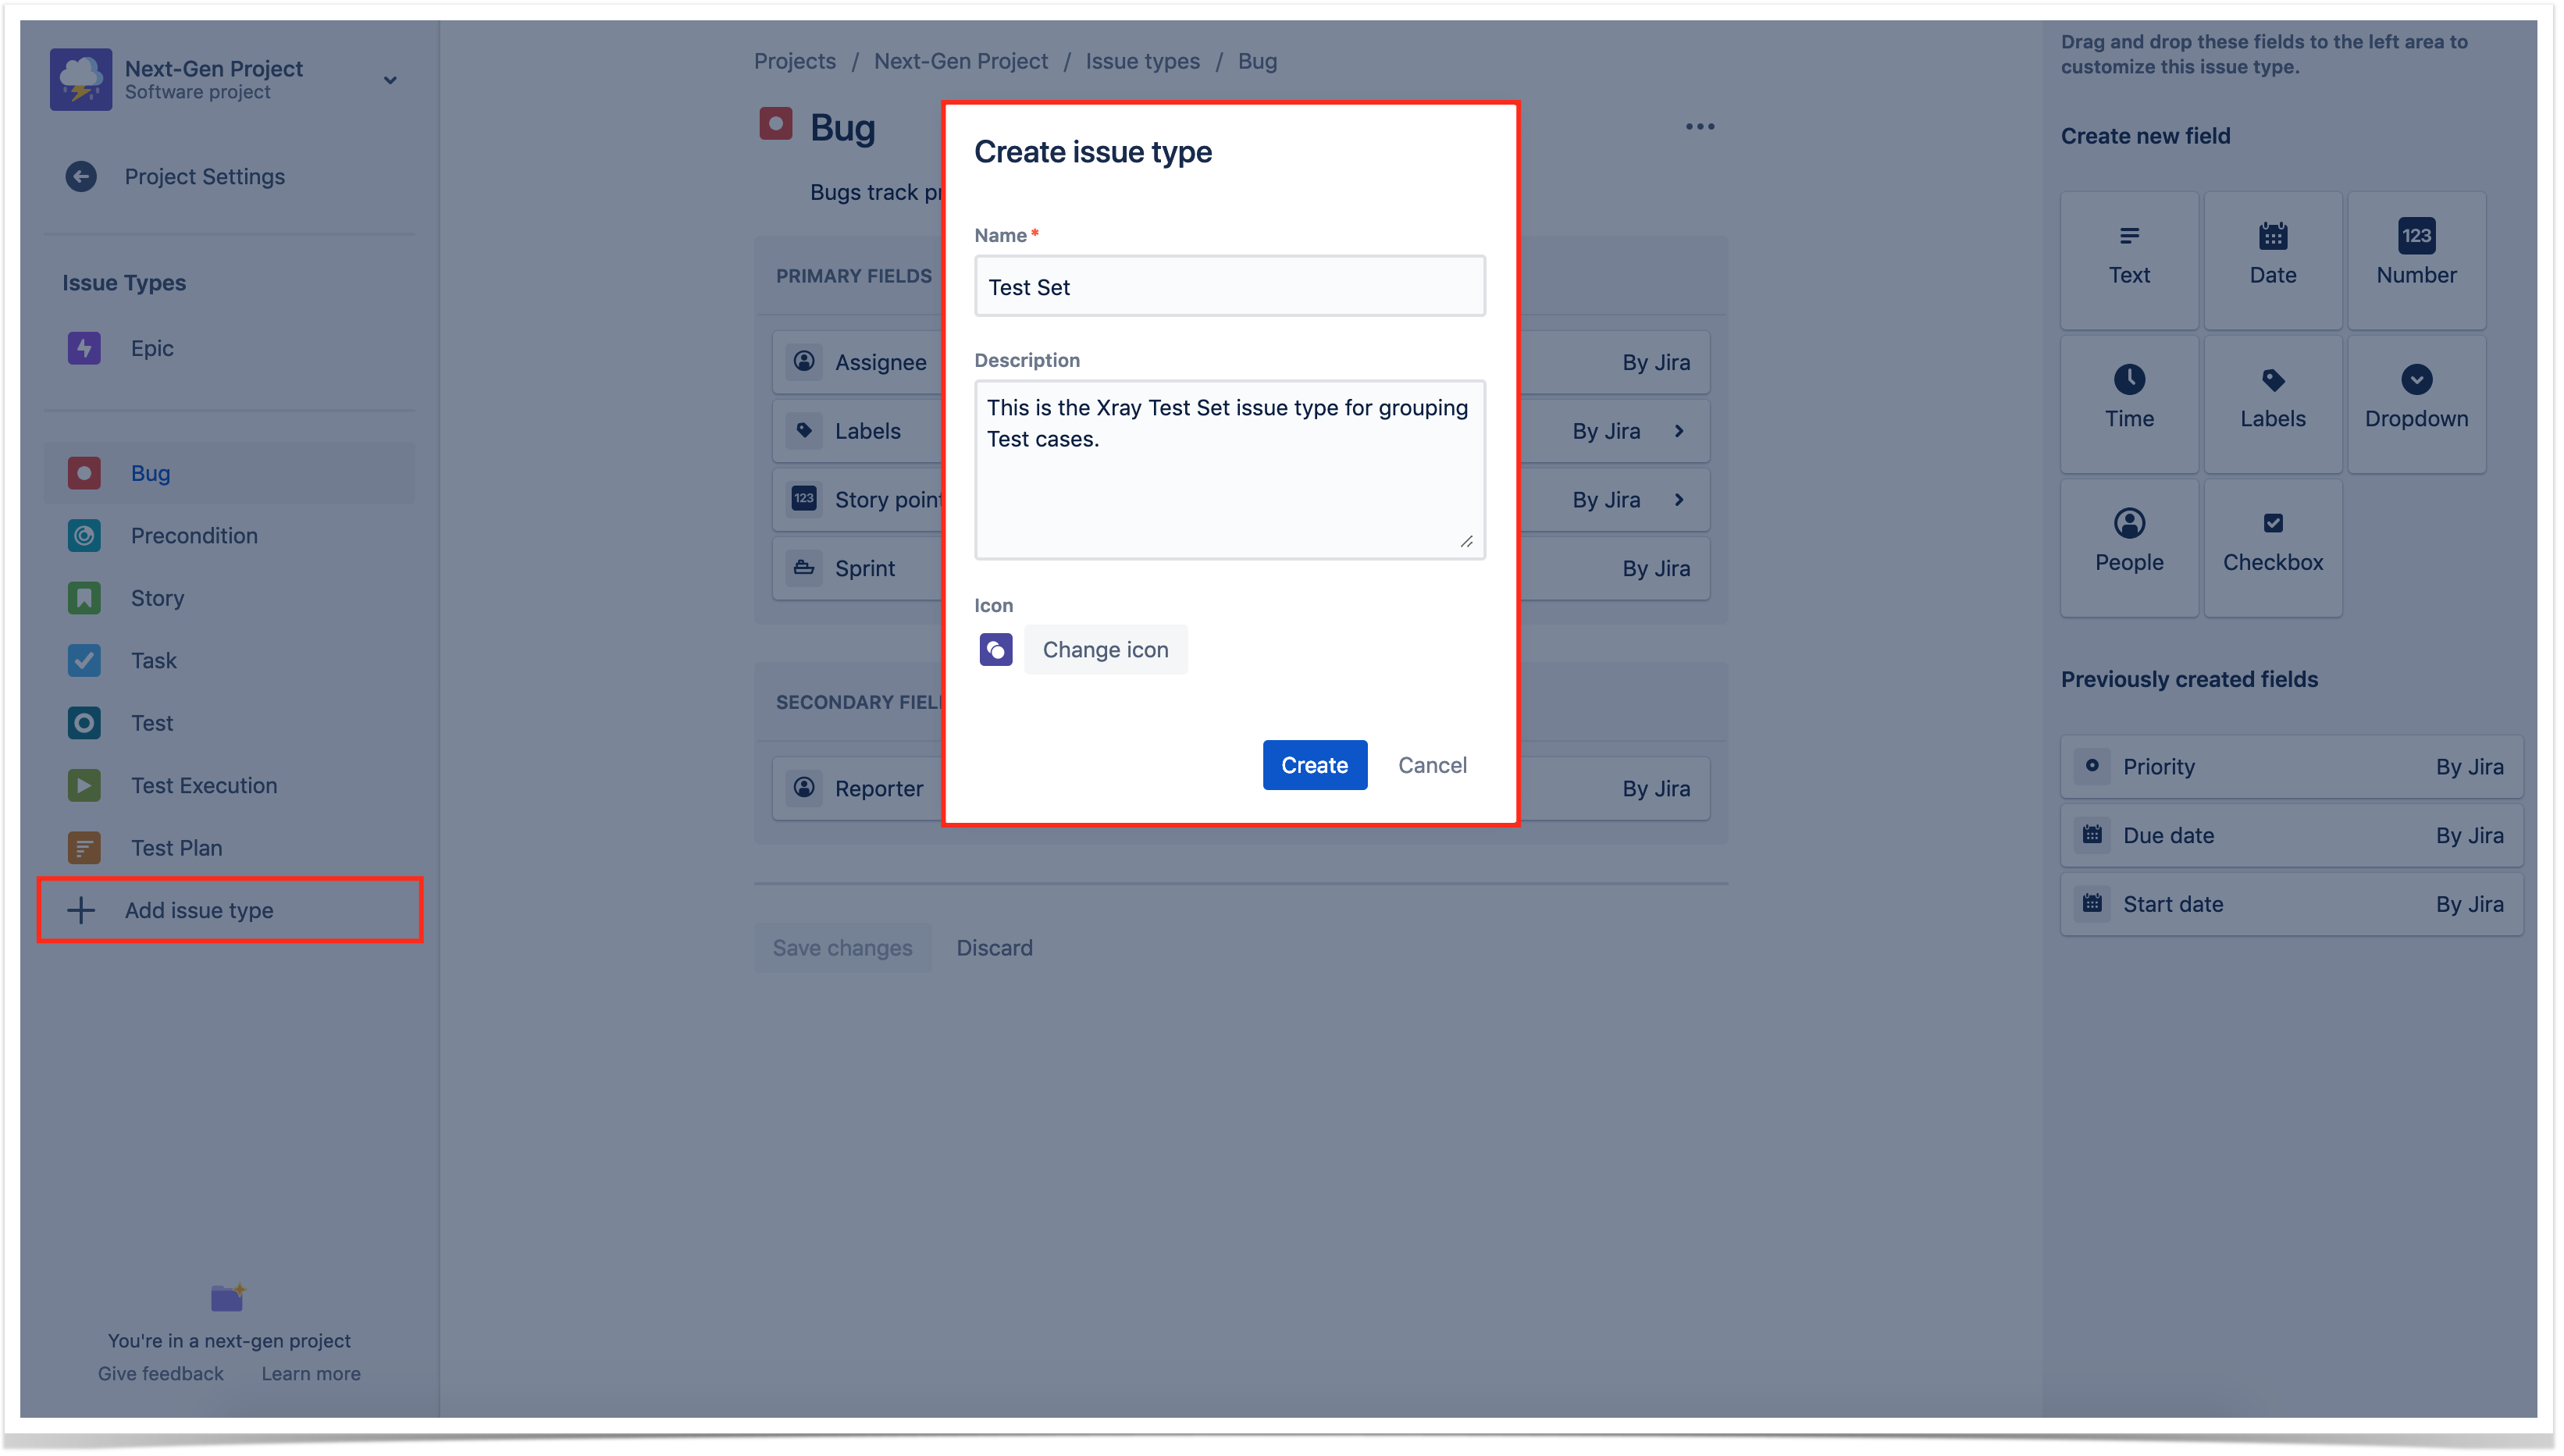Click the current issue type icon preview

coord(996,650)
